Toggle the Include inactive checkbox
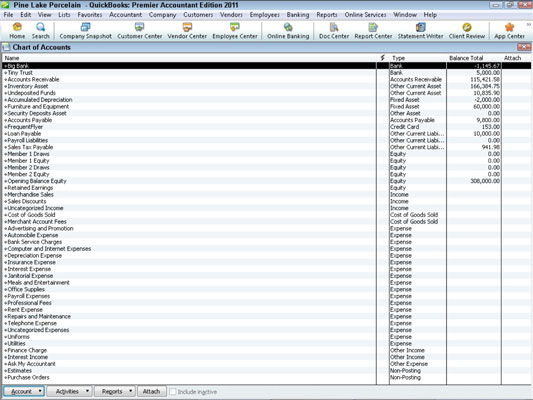 coord(173,392)
